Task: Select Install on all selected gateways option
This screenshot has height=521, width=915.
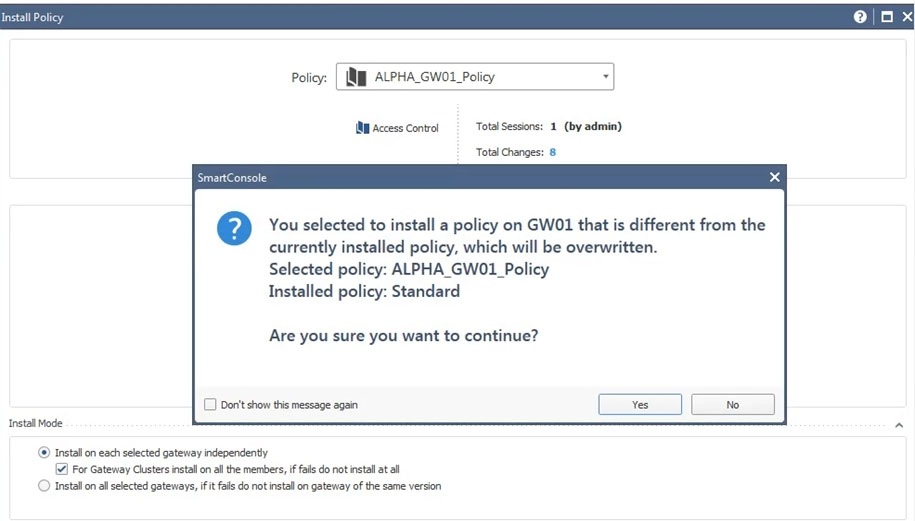Action: click(x=44, y=486)
